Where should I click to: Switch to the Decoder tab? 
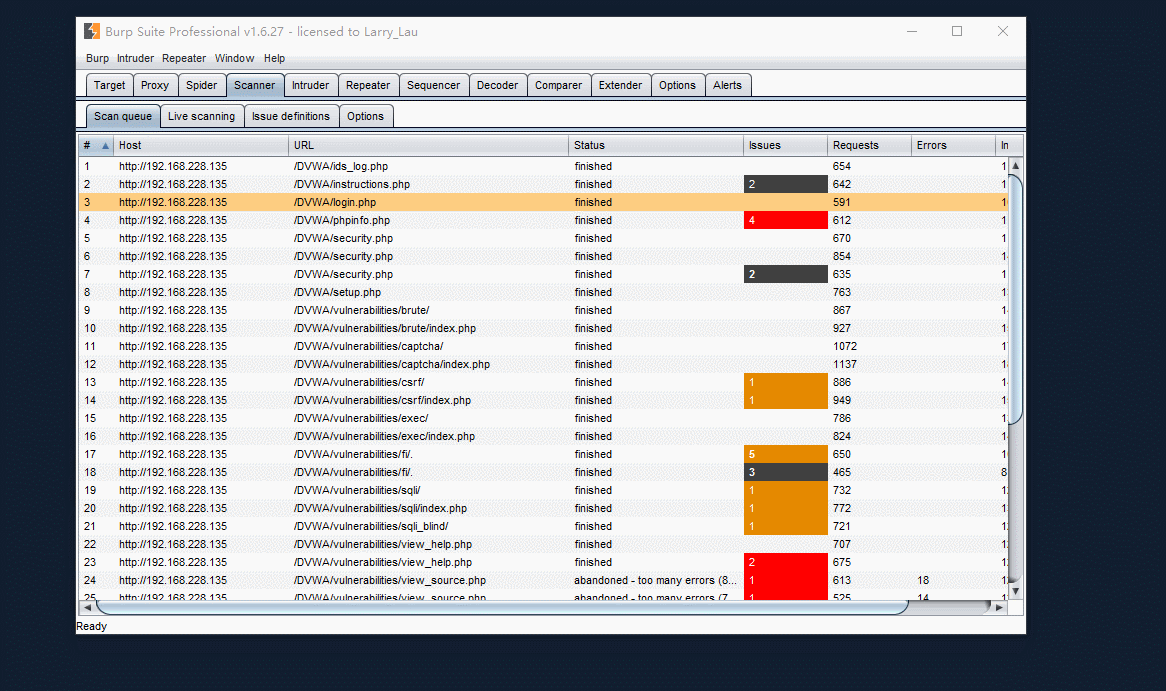(497, 86)
